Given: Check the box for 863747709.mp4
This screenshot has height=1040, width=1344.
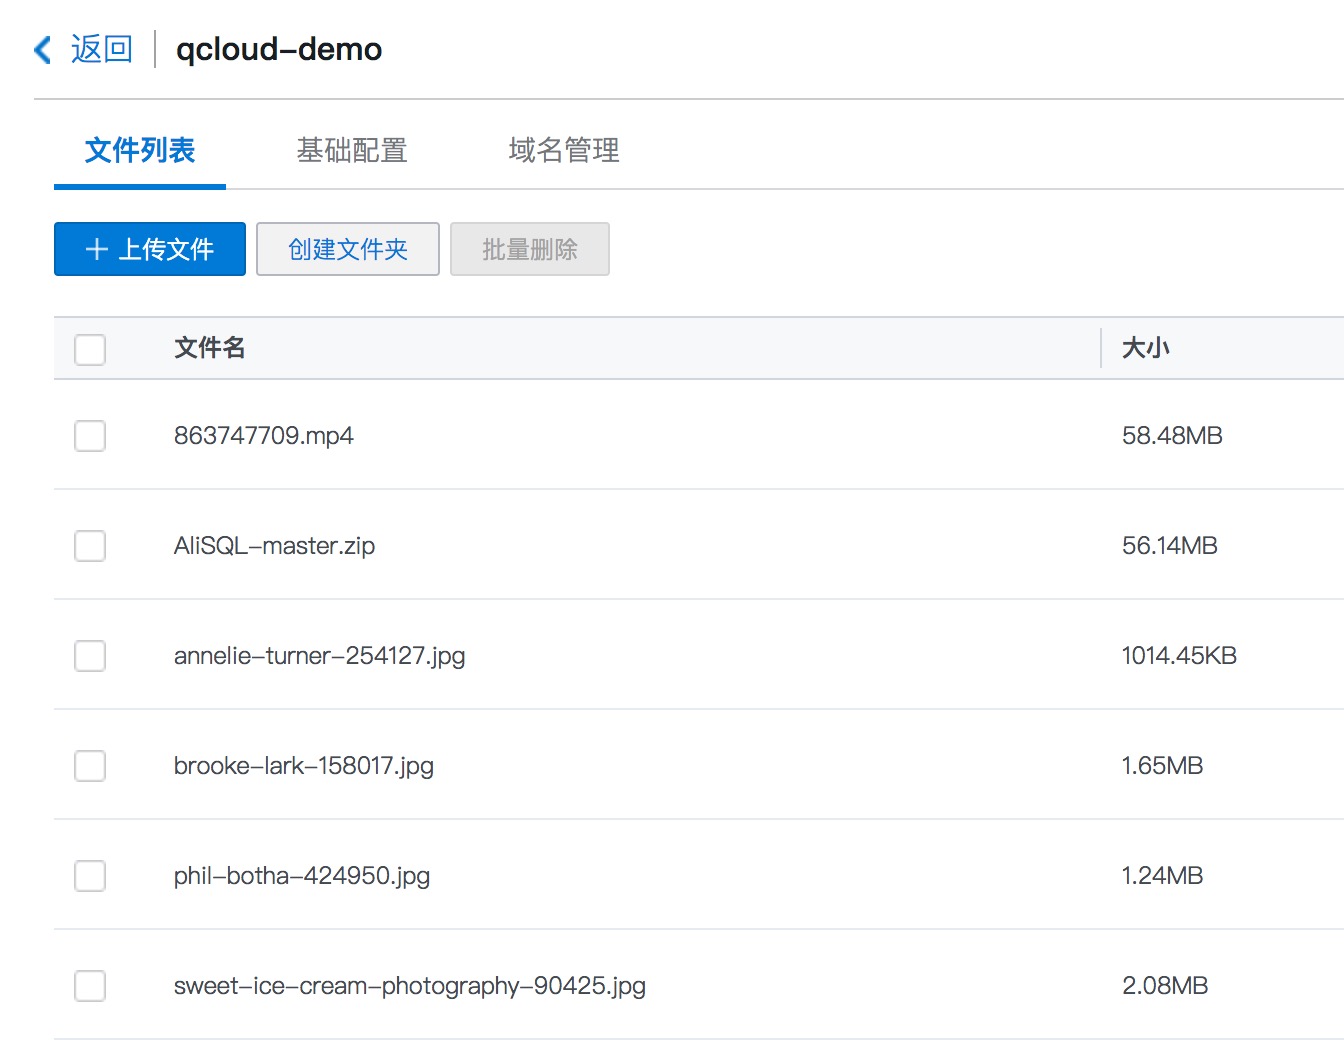Looking at the screenshot, I should click(90, 436).
